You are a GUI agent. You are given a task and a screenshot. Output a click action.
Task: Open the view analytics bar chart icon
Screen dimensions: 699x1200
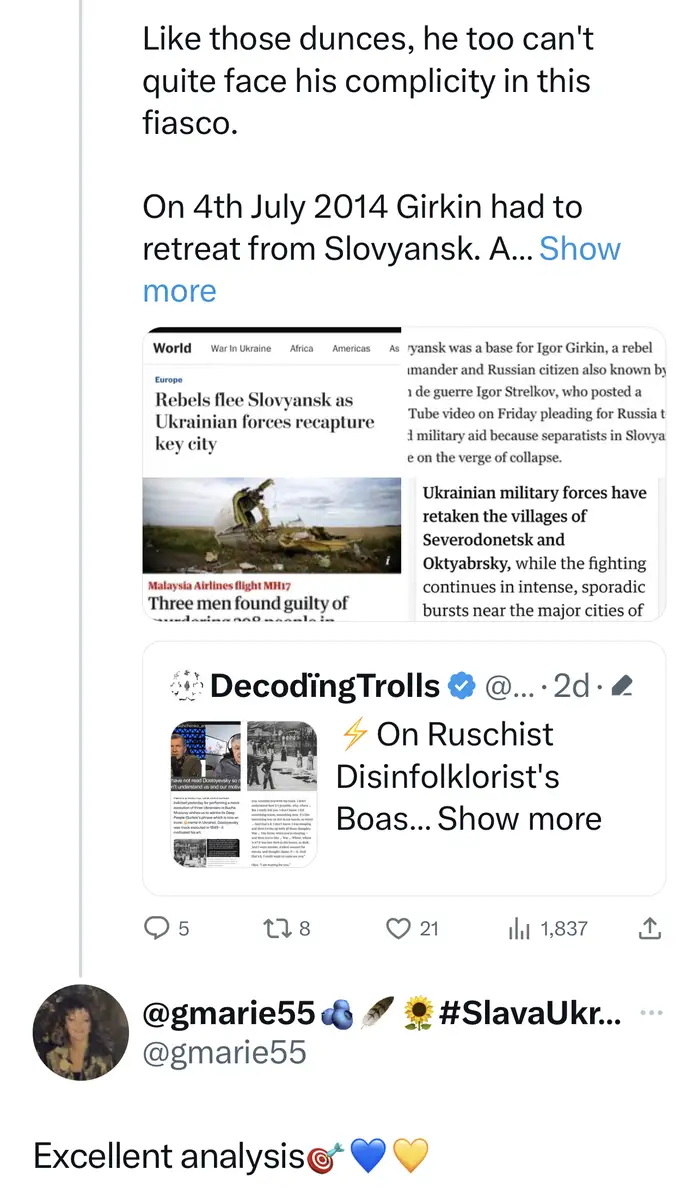[519, 928]
